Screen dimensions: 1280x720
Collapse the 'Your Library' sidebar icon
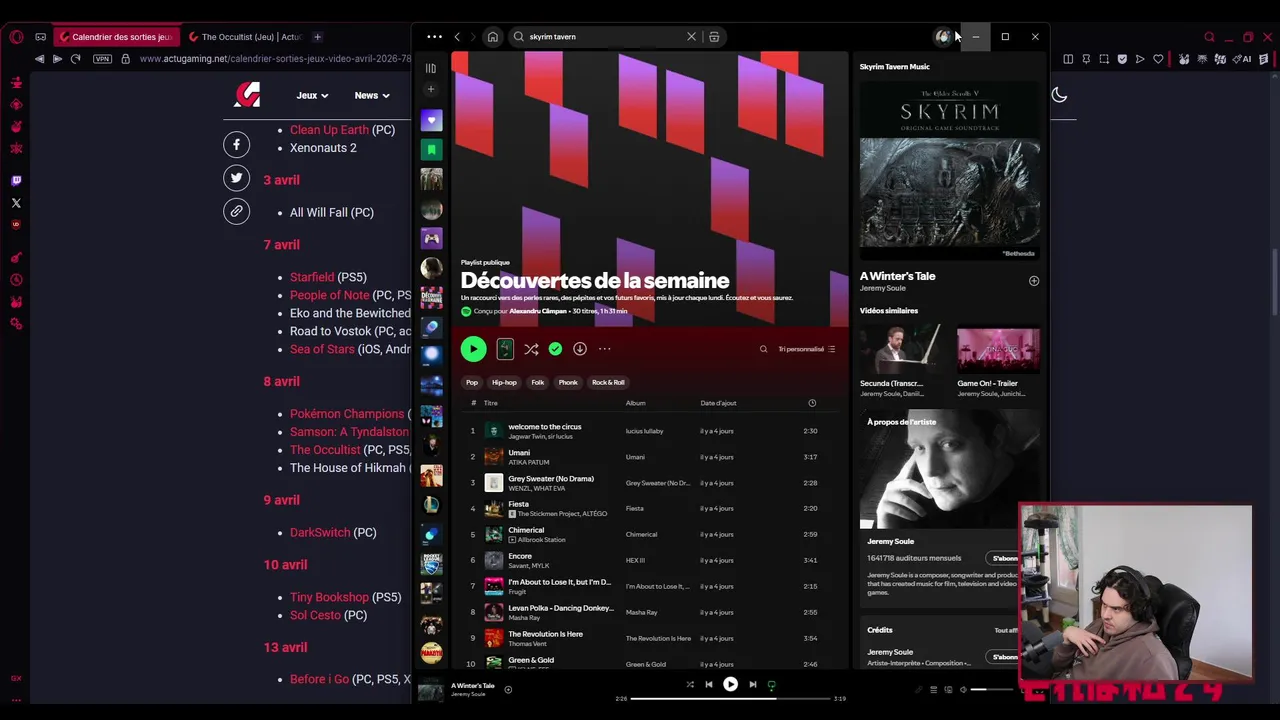(431, 68)
